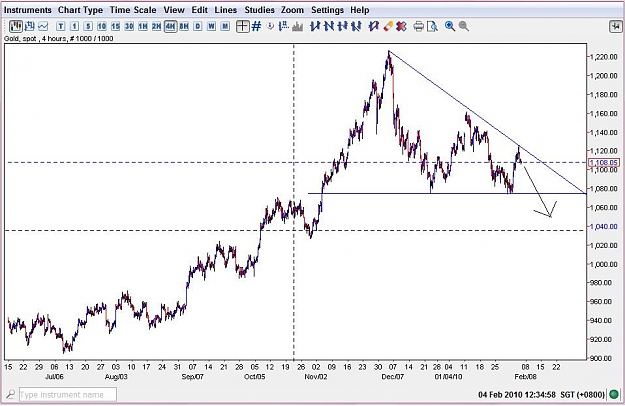Select the active 4H time scale button
This screenshot has width=625, height=406.
[x=170, y=27]
